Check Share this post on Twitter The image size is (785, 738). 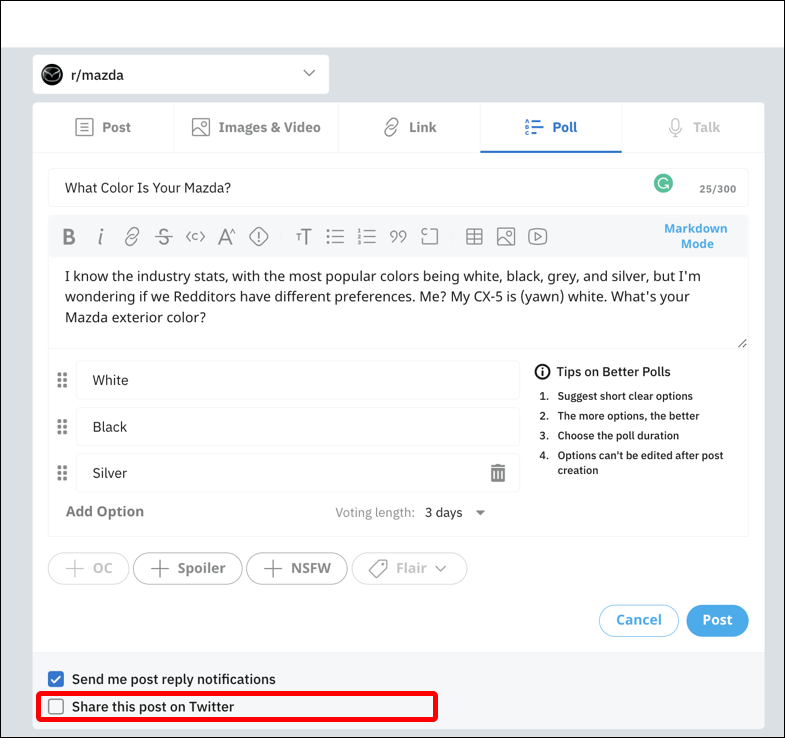(x=56, y=706)
